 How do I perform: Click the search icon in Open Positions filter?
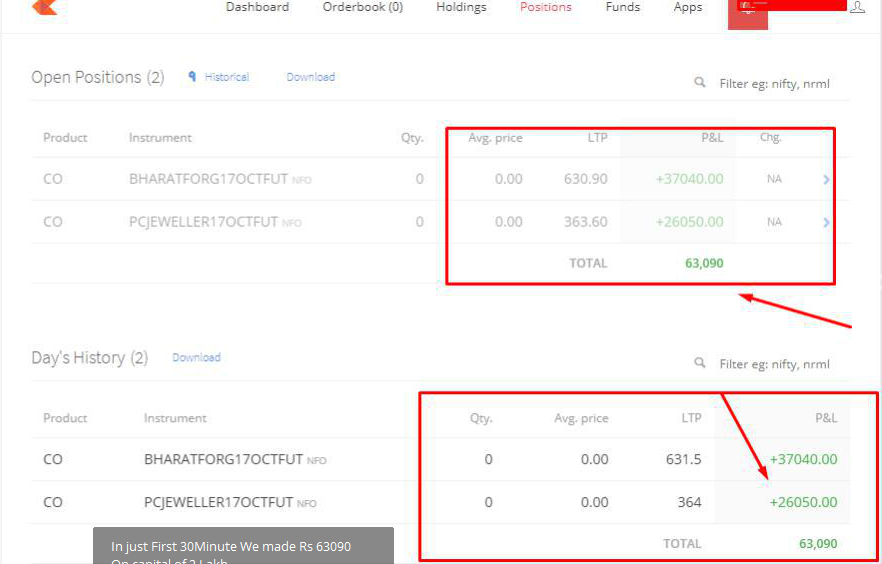pyautogui.click(x=700, y=83)
